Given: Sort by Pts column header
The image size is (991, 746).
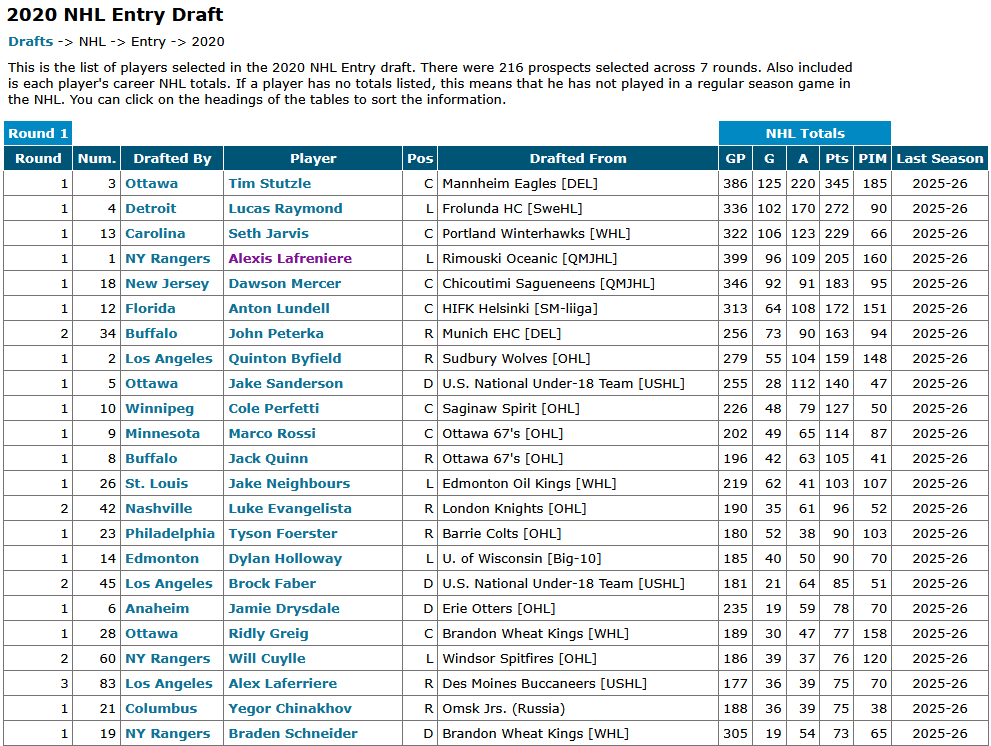Looking at the screenshot, I should pyautogui.click(x=836, y=159).
